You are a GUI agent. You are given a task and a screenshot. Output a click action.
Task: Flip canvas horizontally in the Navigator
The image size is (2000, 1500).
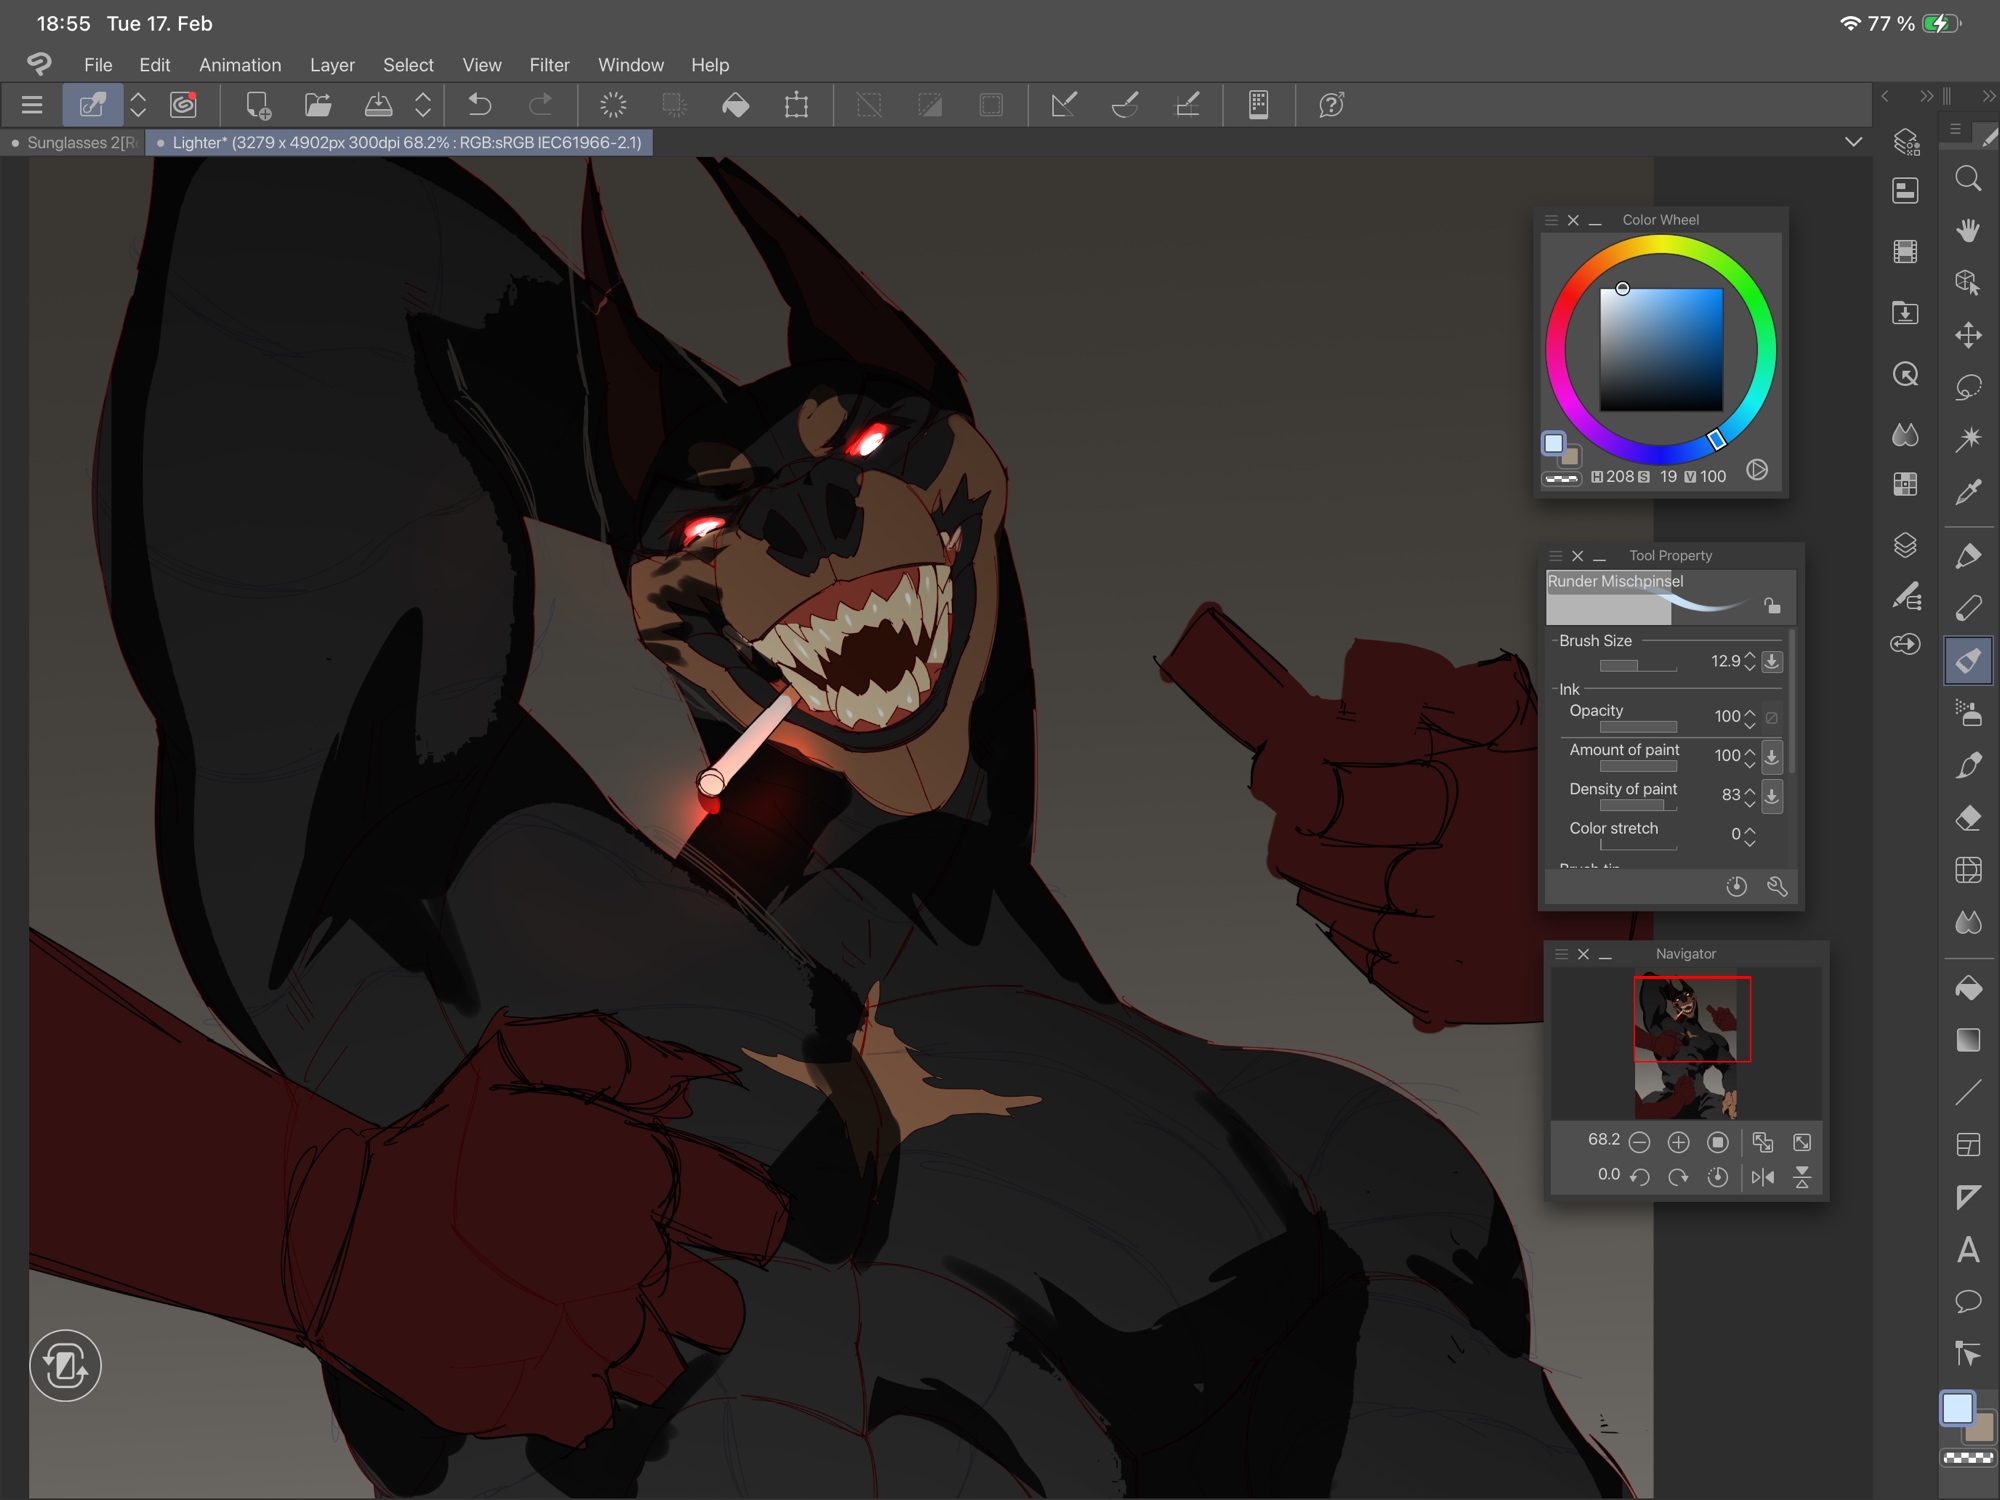(1763, 1177)
